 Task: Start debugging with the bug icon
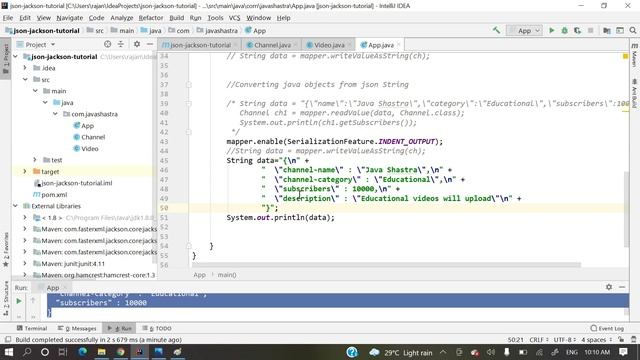[x=564, y=30]
